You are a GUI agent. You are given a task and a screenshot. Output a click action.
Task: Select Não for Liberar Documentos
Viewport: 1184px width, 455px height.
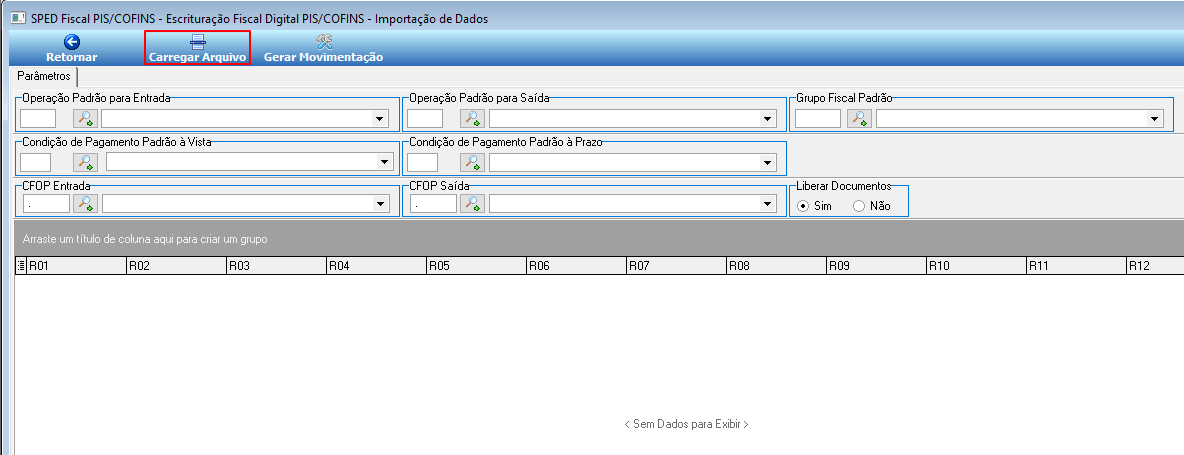tap(859, 206)
